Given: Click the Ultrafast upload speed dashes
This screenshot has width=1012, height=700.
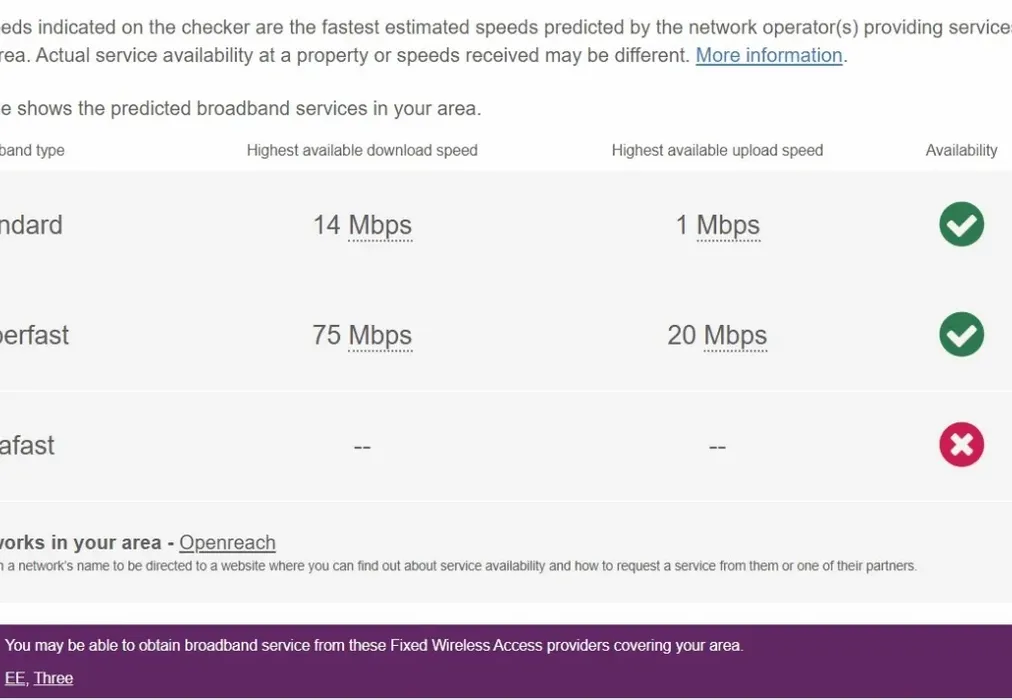Looking at the screenshot, I should point(717,446).
